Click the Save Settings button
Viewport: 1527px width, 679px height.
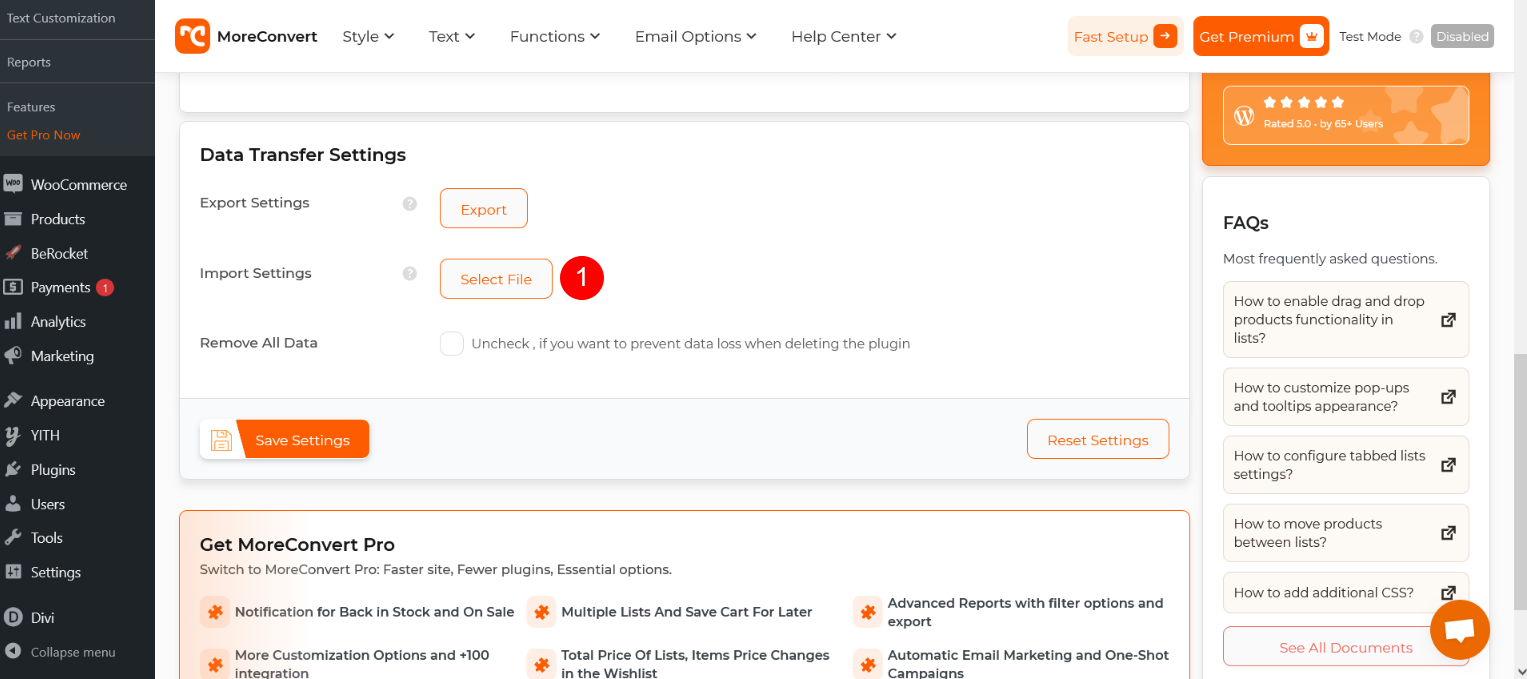click(x=285, y=440)
